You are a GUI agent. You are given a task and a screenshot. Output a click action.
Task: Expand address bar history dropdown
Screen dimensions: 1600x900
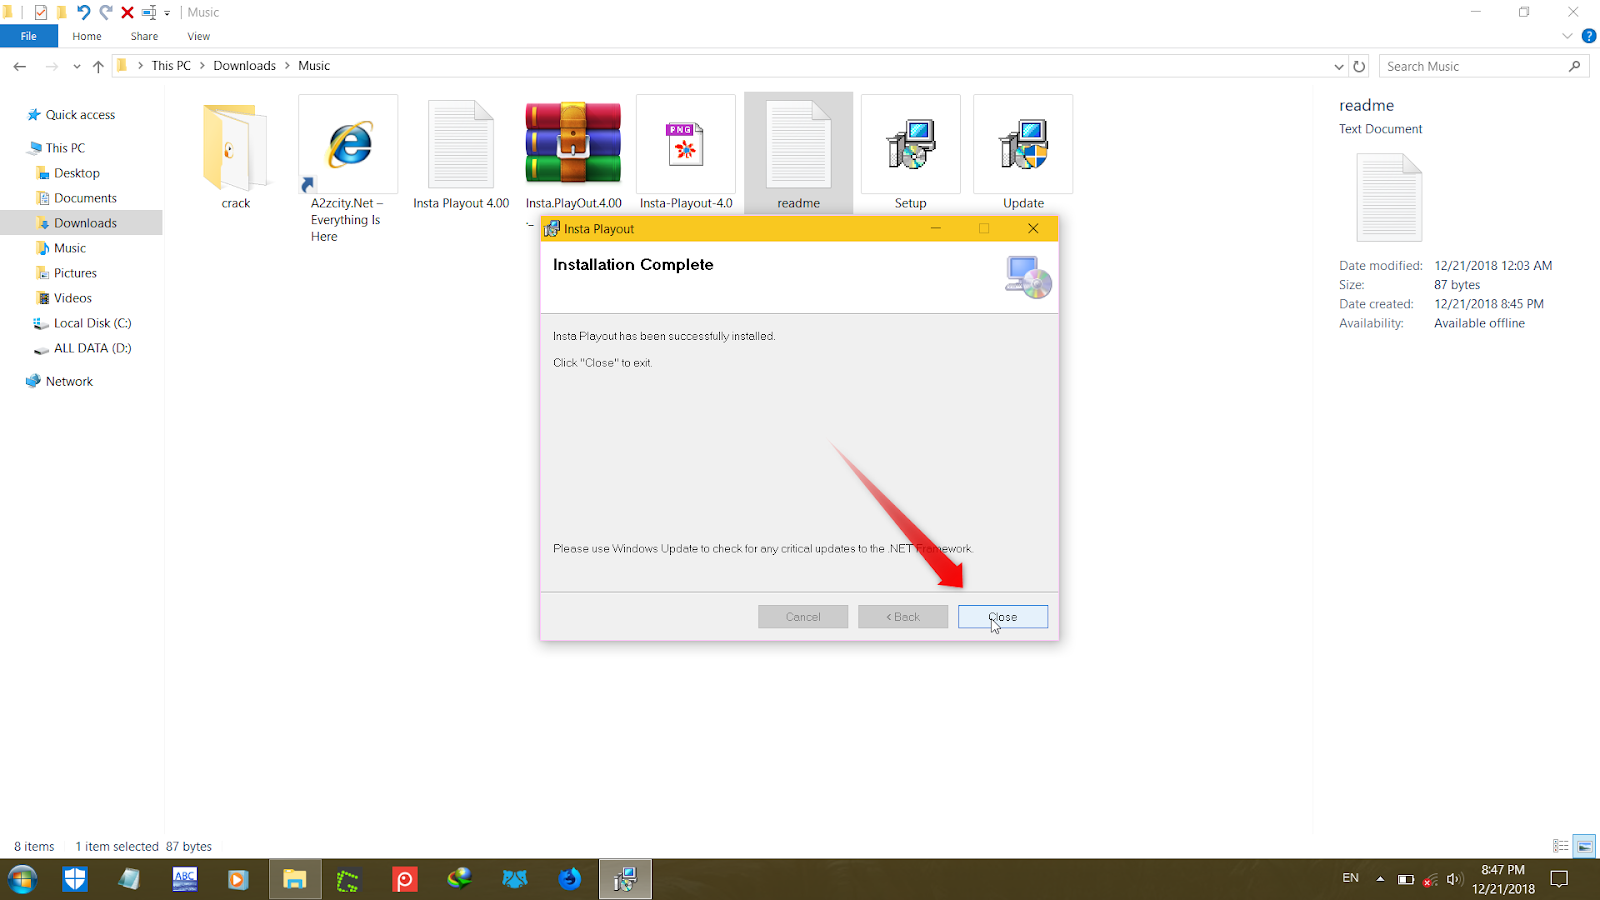pos(1339,66)
